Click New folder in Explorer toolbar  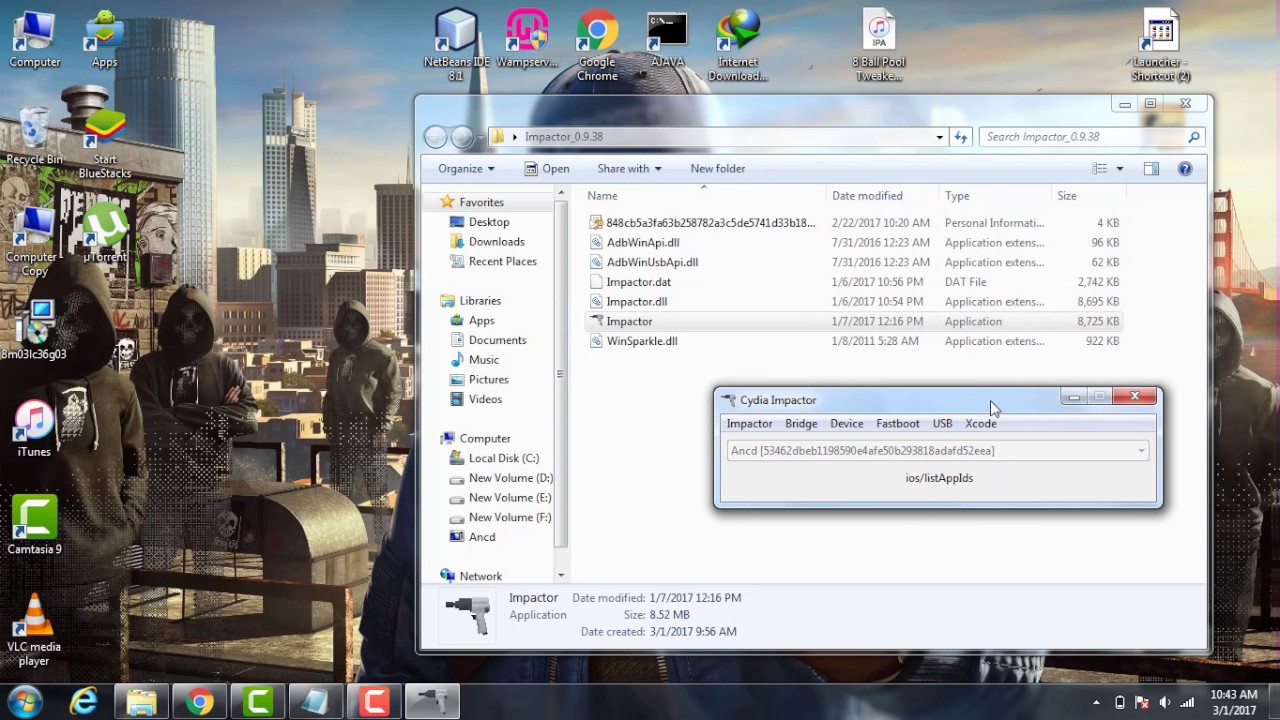[718, 169]
